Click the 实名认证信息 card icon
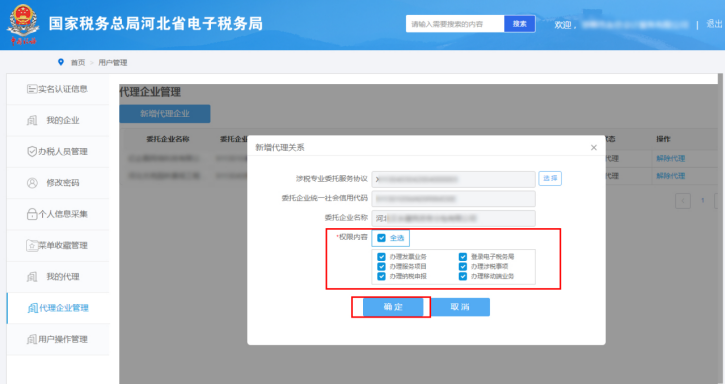The height and width of the screenshot is (385, 725). pos(31,89)
